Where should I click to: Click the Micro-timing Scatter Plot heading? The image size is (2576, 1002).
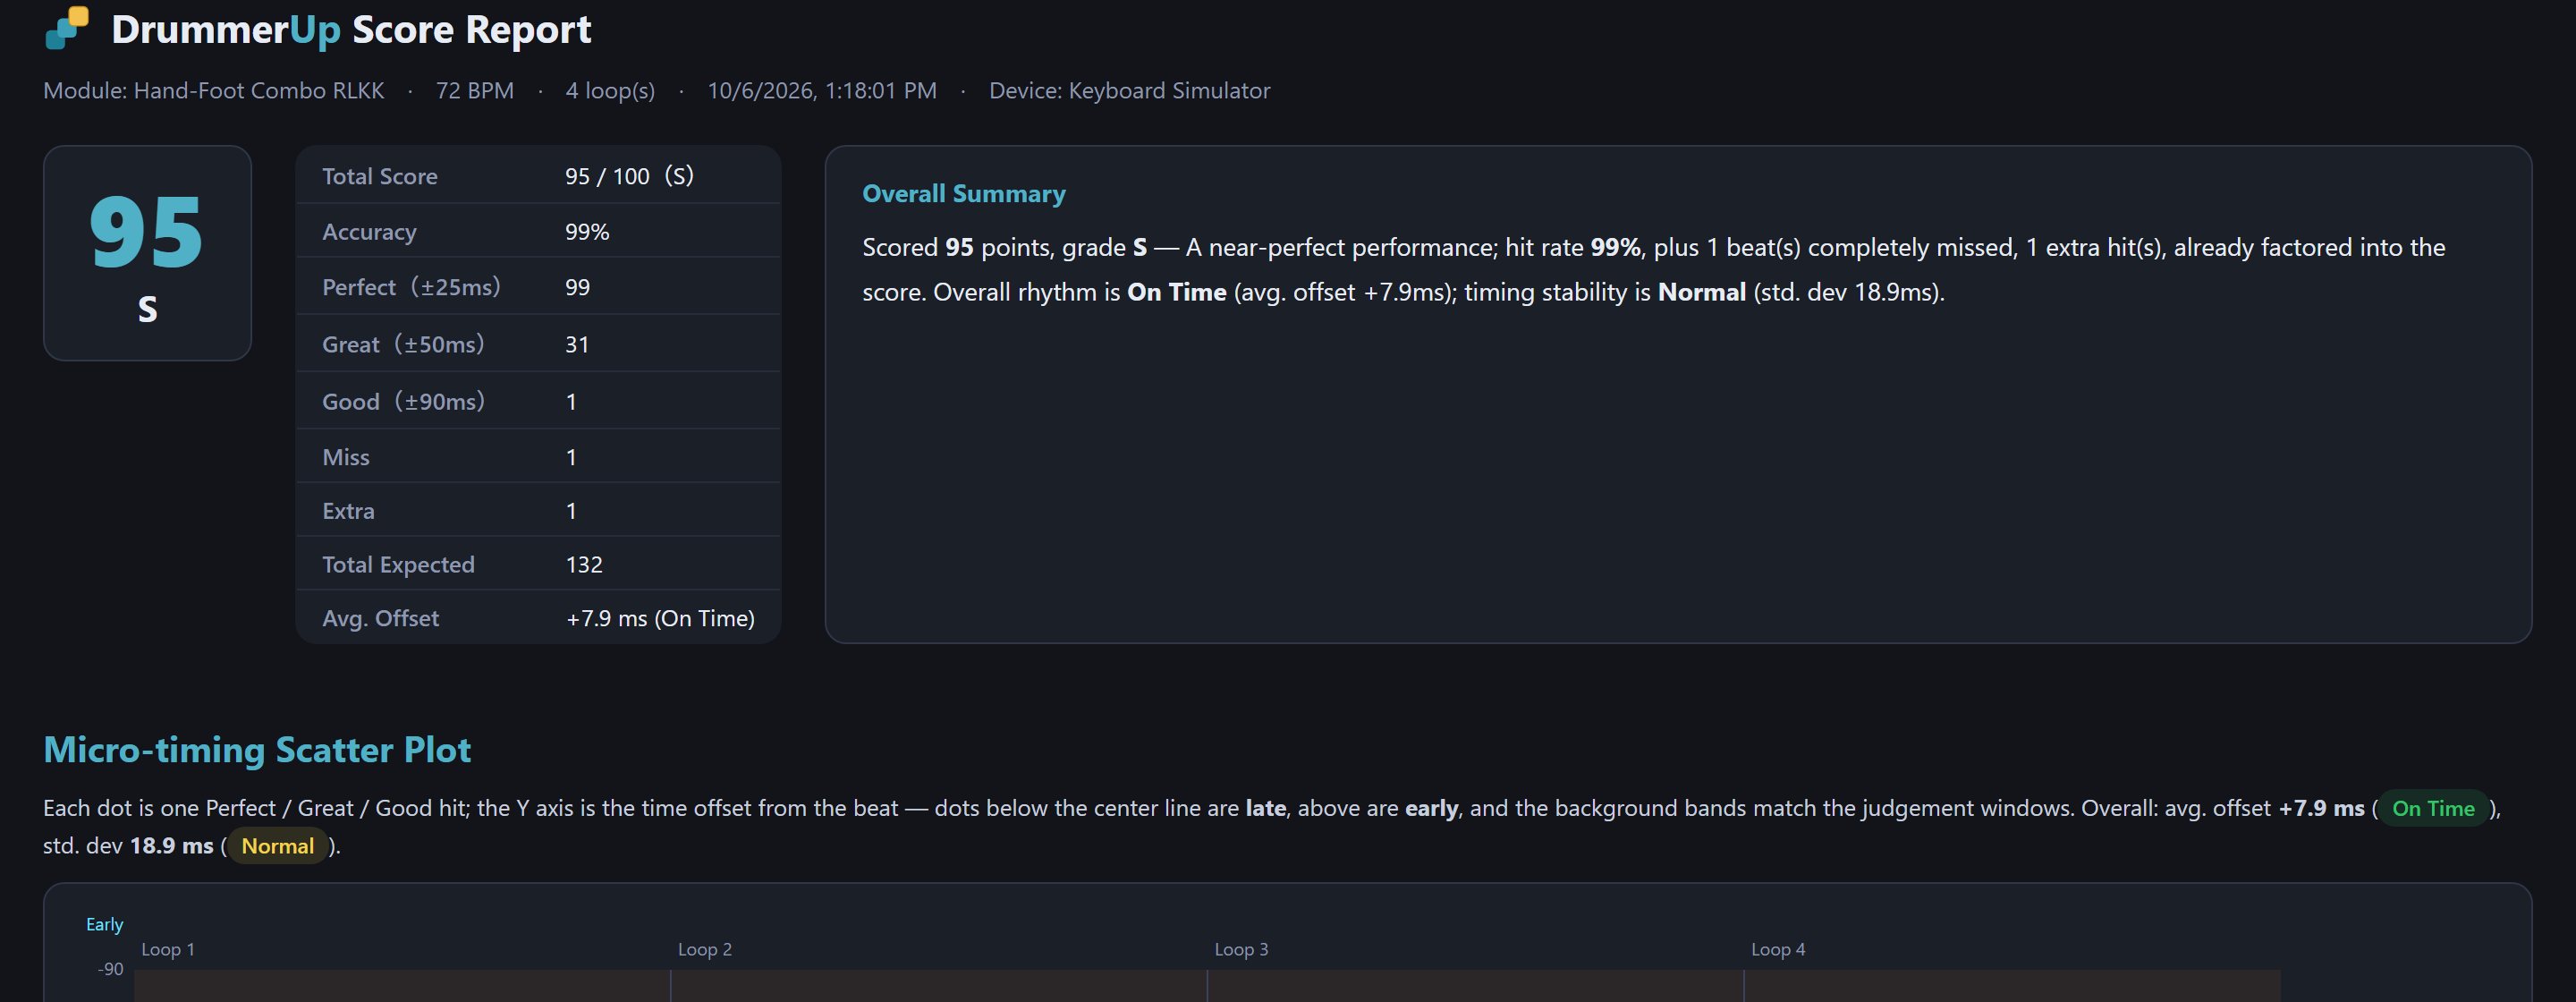click(x=257, y=750)
